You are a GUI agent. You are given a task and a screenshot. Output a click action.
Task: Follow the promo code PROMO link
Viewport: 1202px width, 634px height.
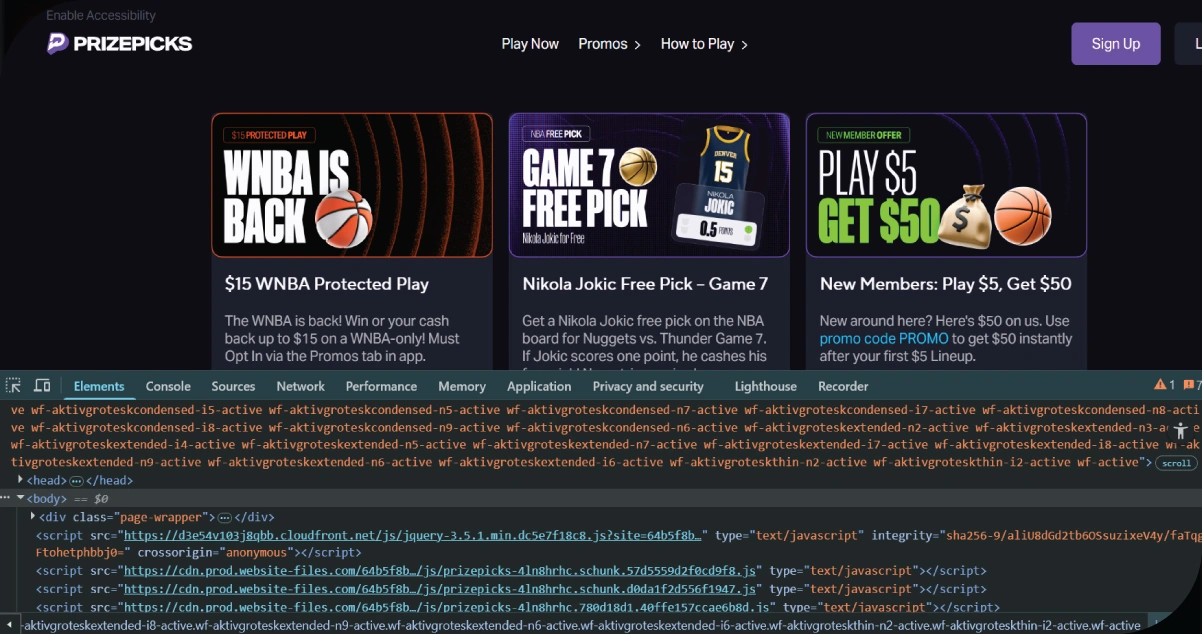click(x=882, y=338)
